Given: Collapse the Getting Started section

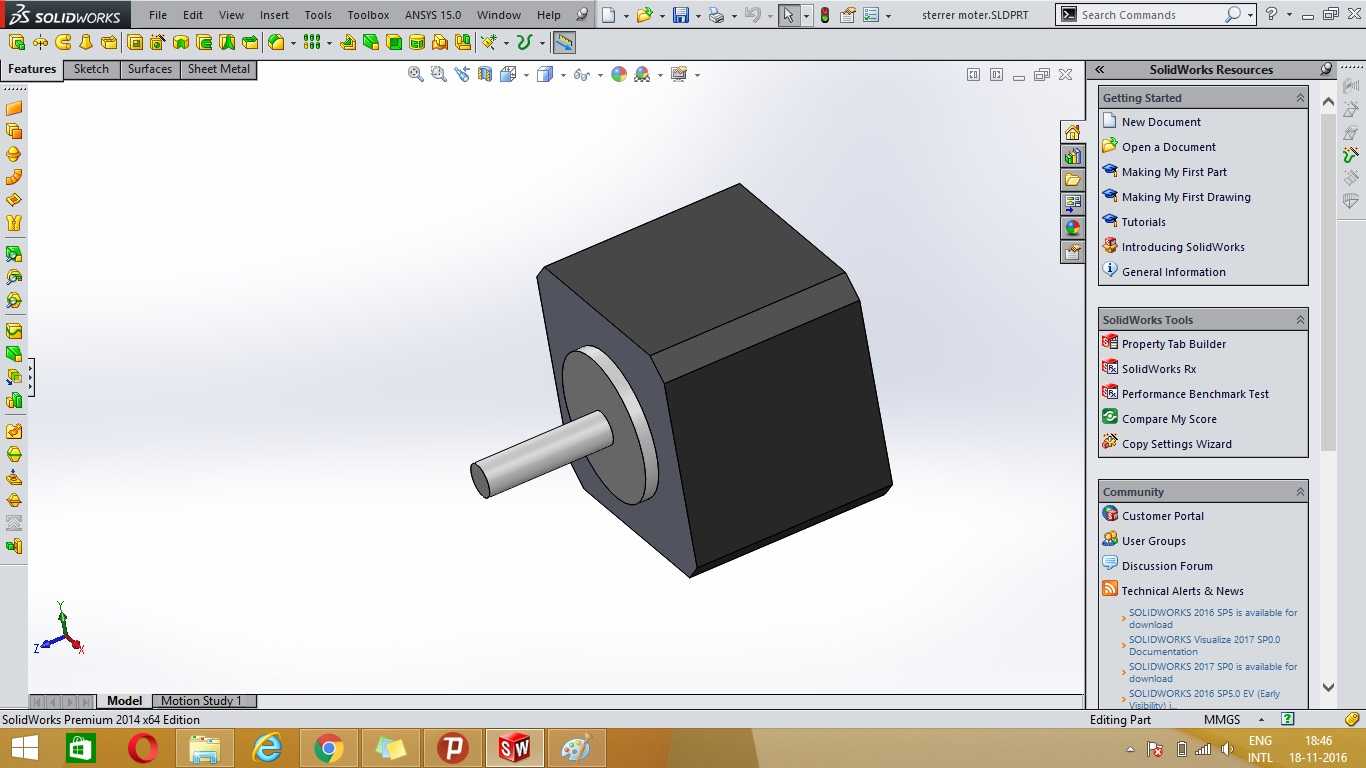Looking at the screenshot, I should point(1300,98).
